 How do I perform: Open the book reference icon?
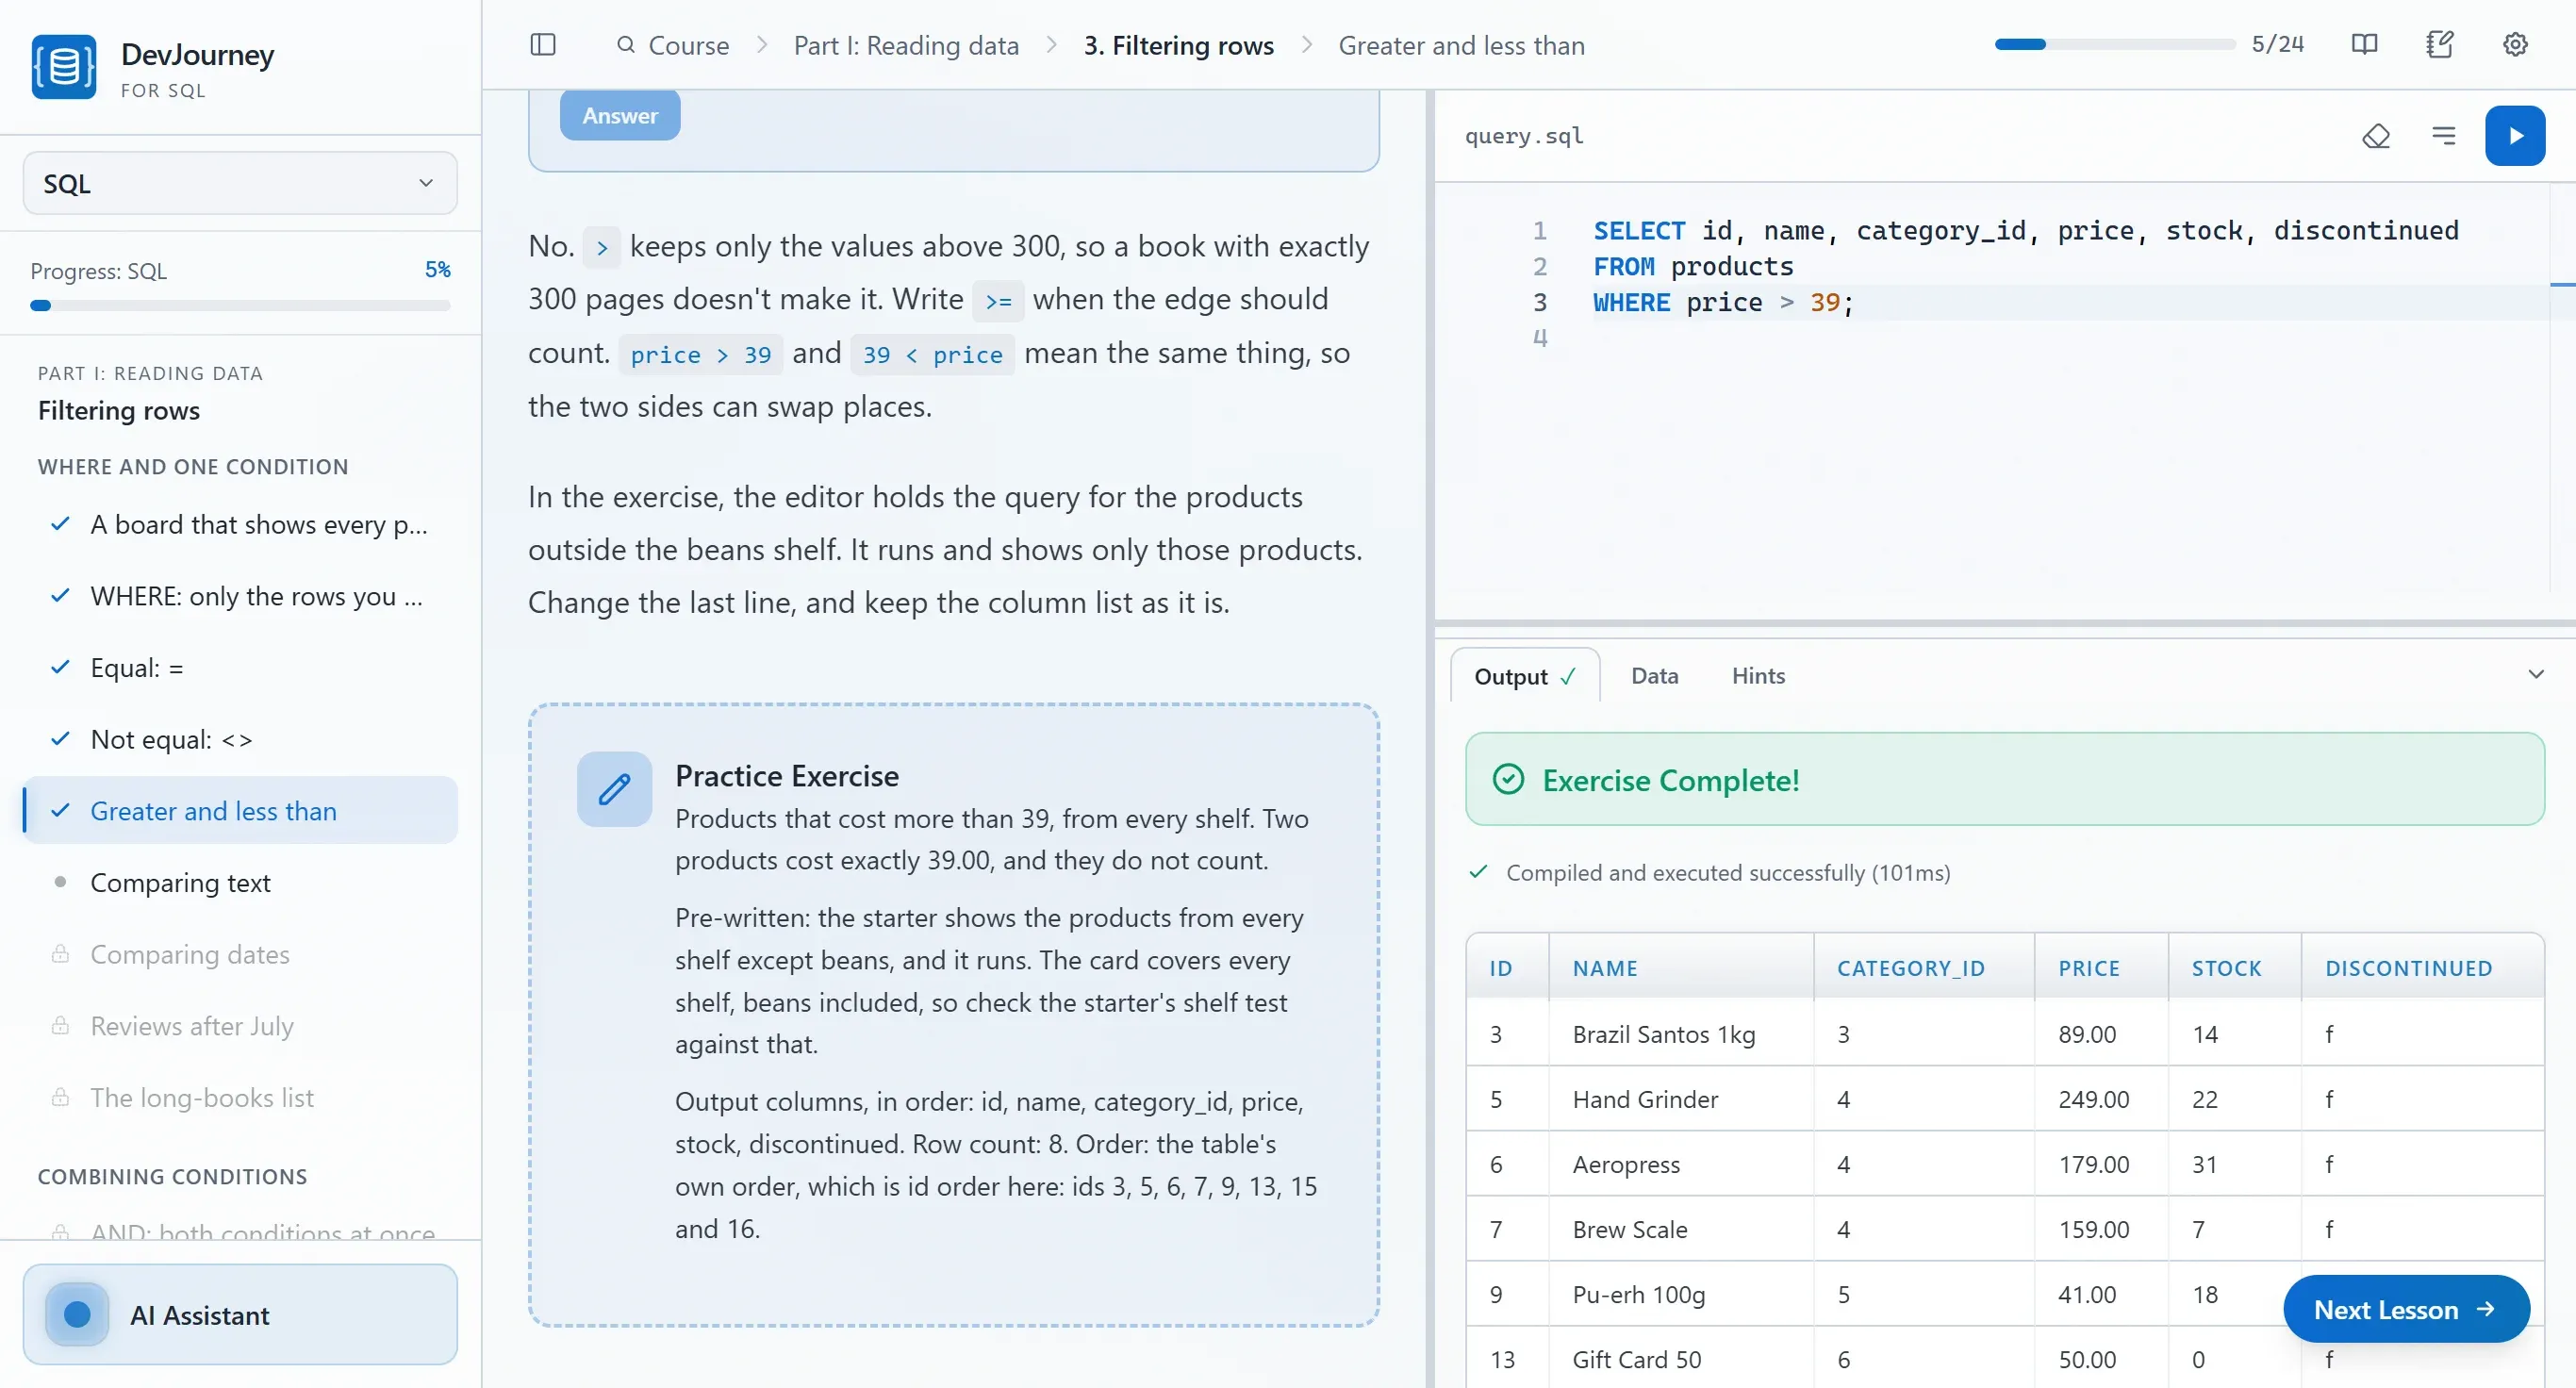[2364, 45]
